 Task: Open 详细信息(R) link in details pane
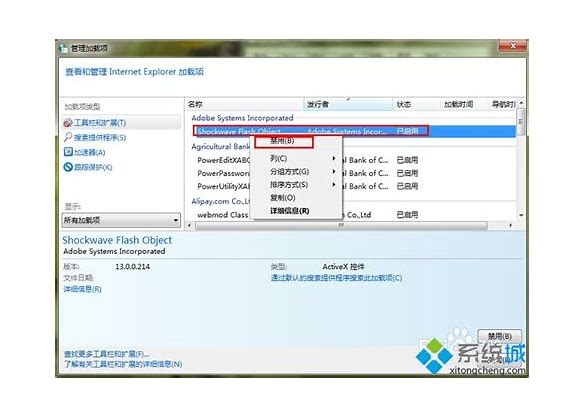(82, 289)
